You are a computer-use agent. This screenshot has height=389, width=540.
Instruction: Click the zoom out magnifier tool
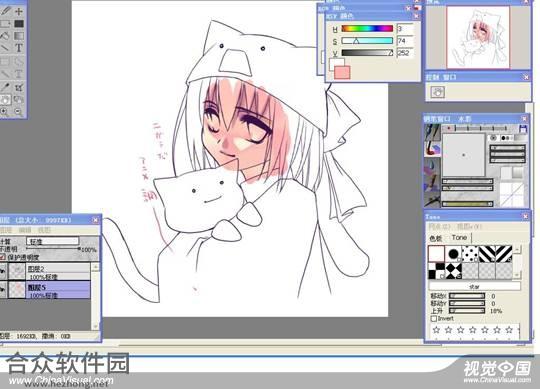tap(19, 112)
